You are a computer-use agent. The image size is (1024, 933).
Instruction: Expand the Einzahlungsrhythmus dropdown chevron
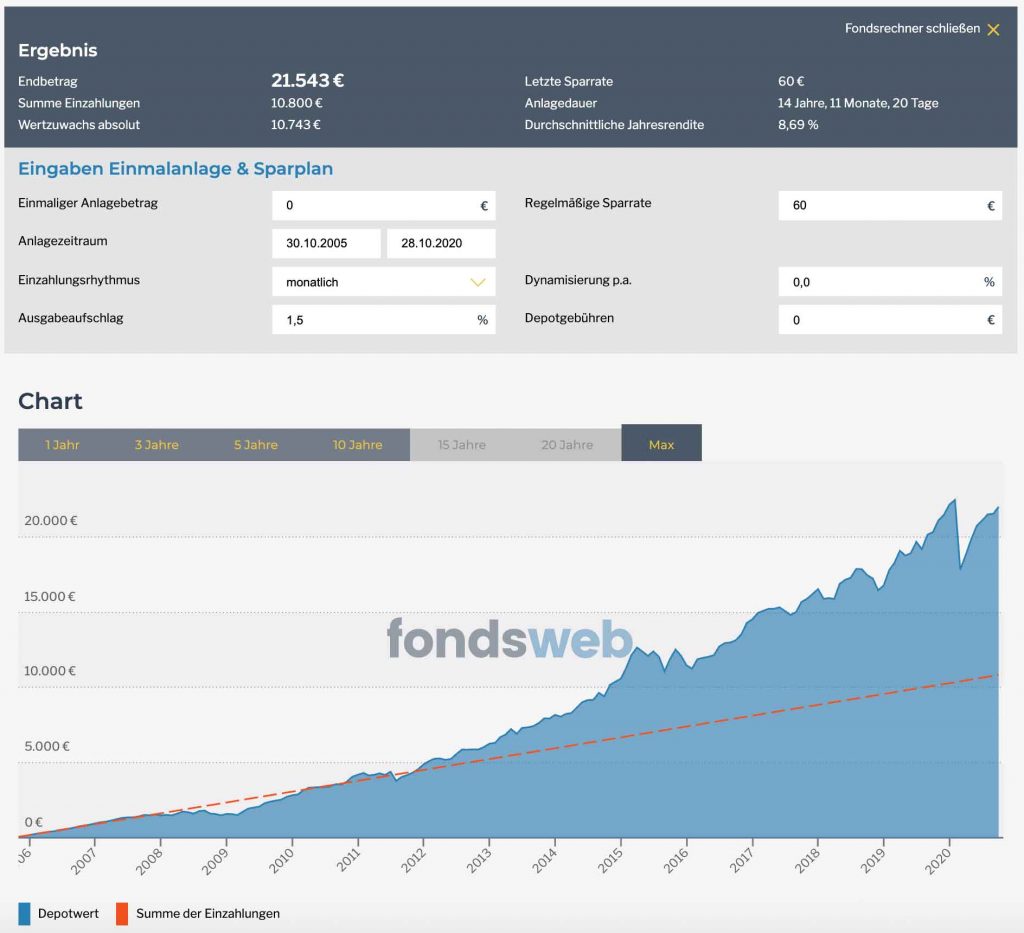coord(478,282)
